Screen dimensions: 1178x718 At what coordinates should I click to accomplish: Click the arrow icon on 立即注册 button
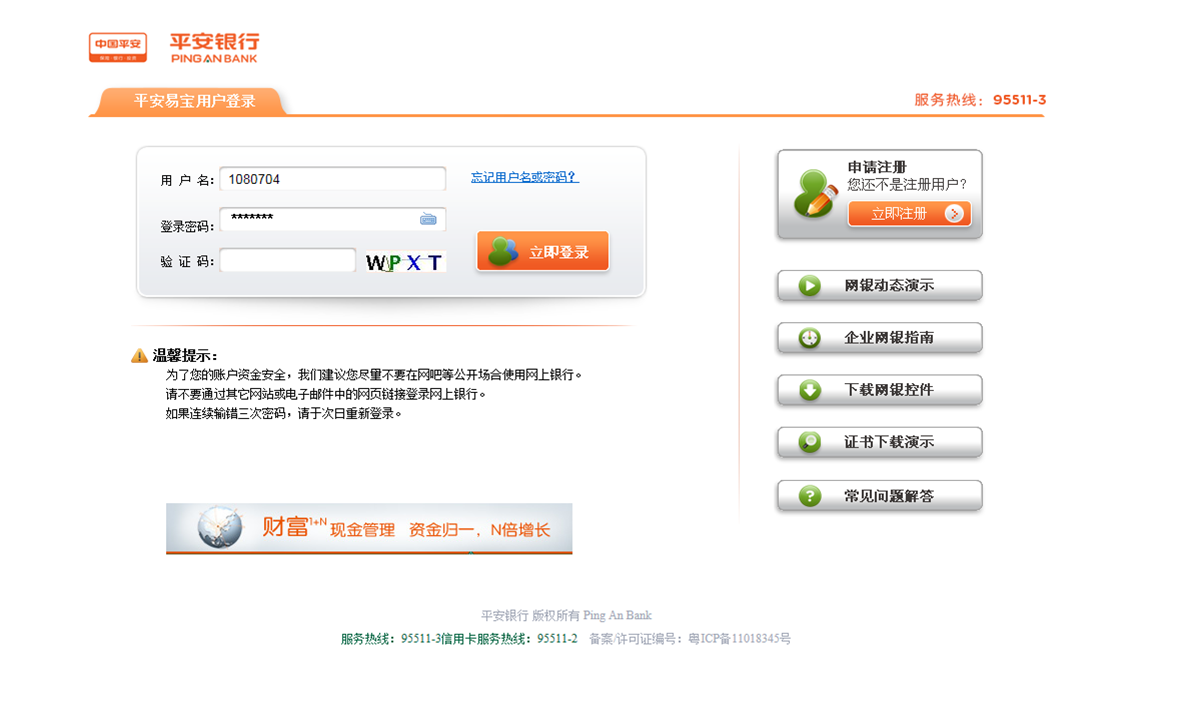954,214
